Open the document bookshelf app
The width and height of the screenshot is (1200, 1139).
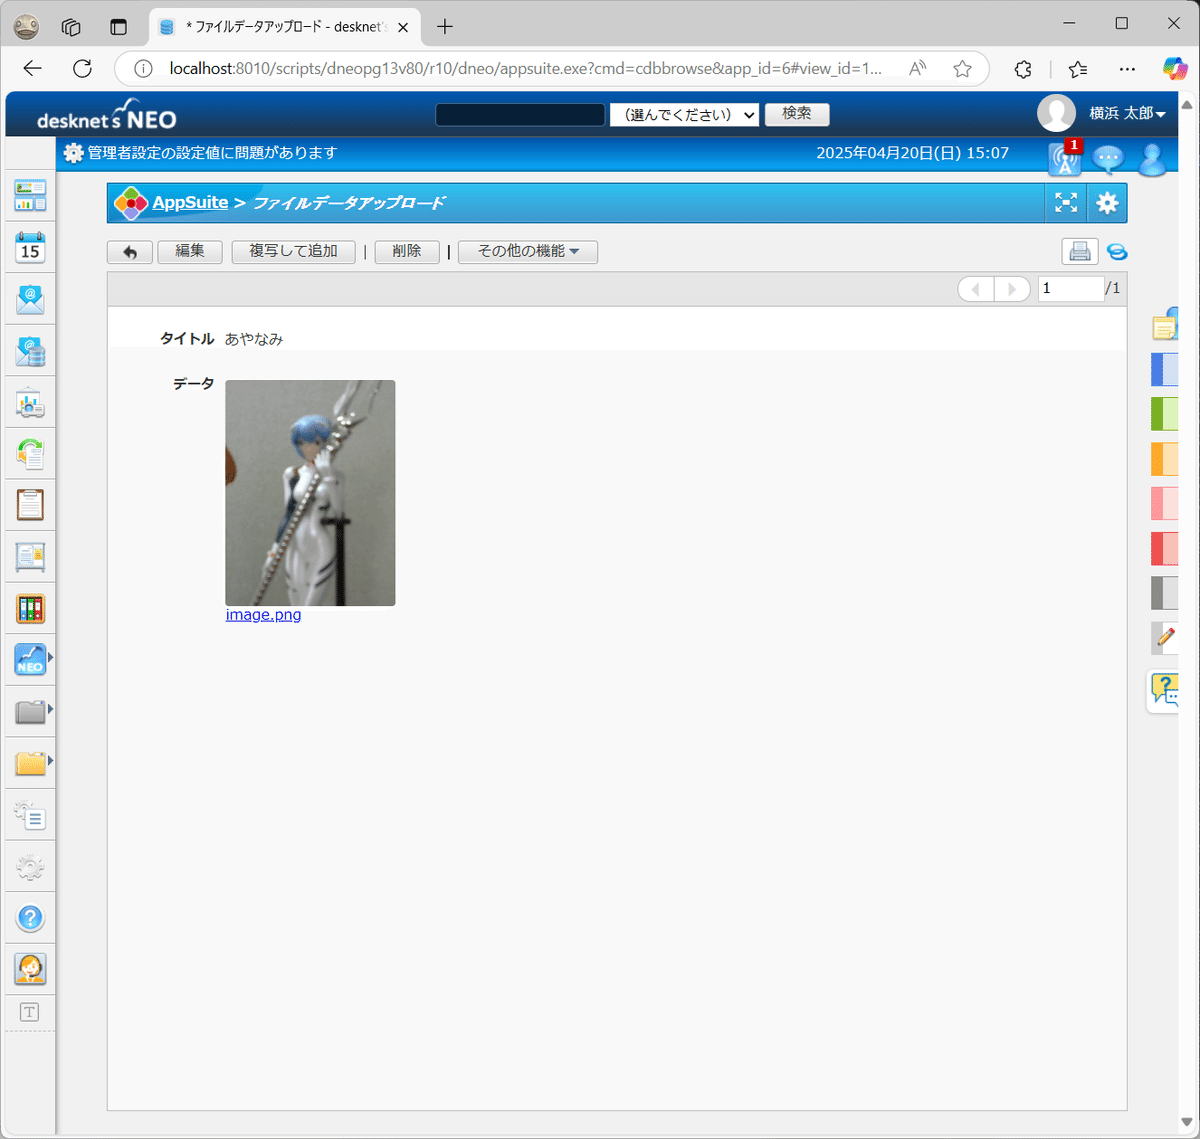pyautogui.click(x=30, y=608)
